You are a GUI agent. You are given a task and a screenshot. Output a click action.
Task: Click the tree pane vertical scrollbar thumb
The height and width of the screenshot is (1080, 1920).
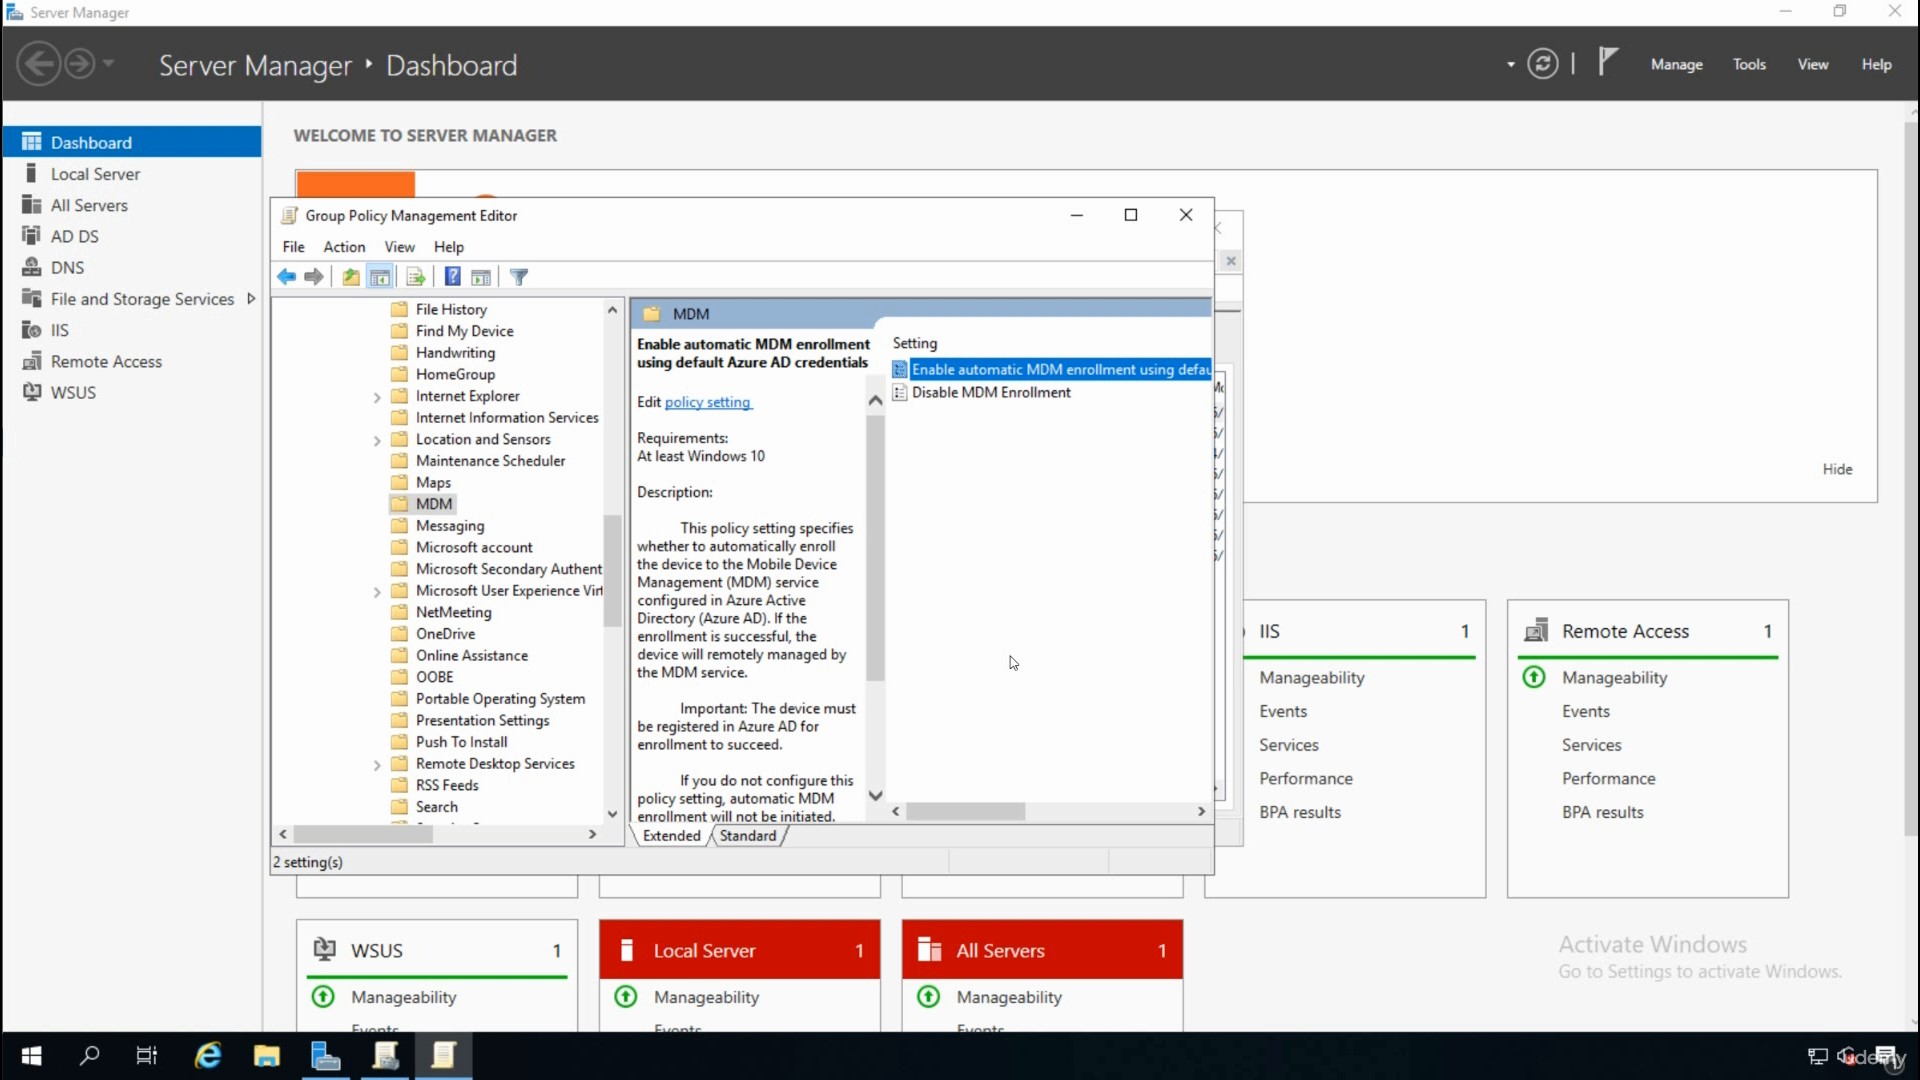(612, 570)
